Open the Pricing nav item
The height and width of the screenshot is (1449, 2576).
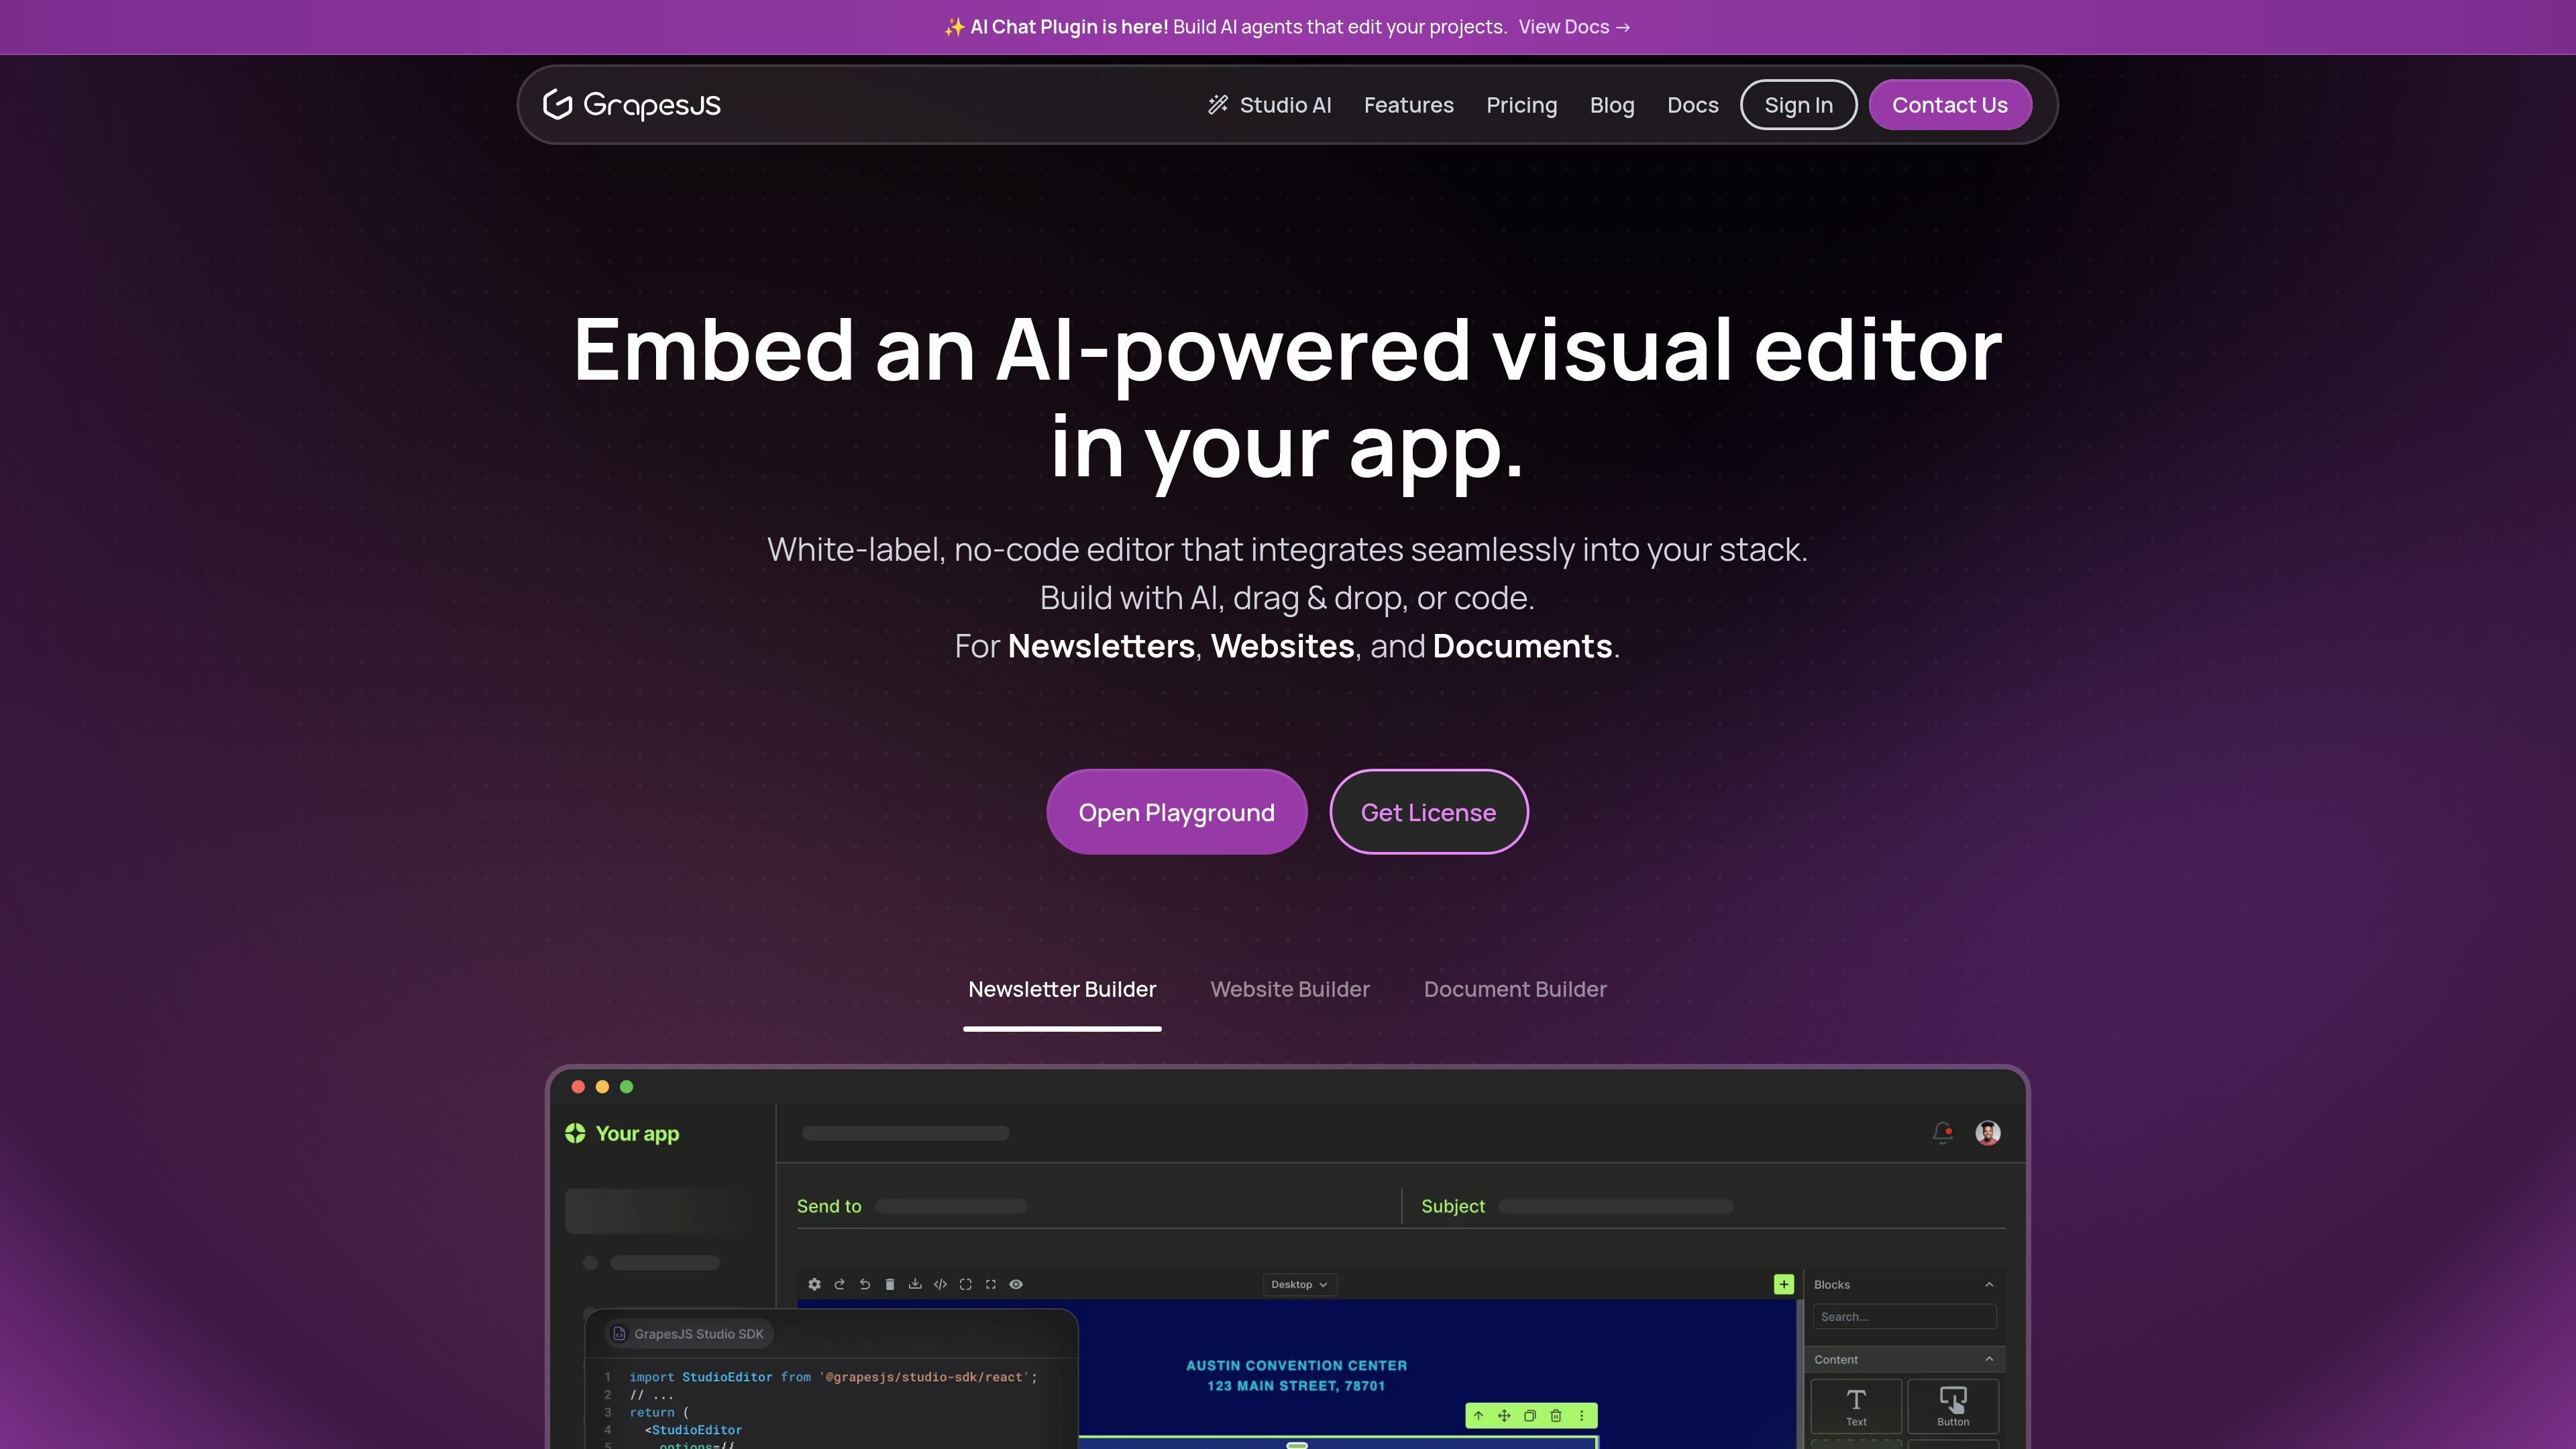(x=1521, y=105)
